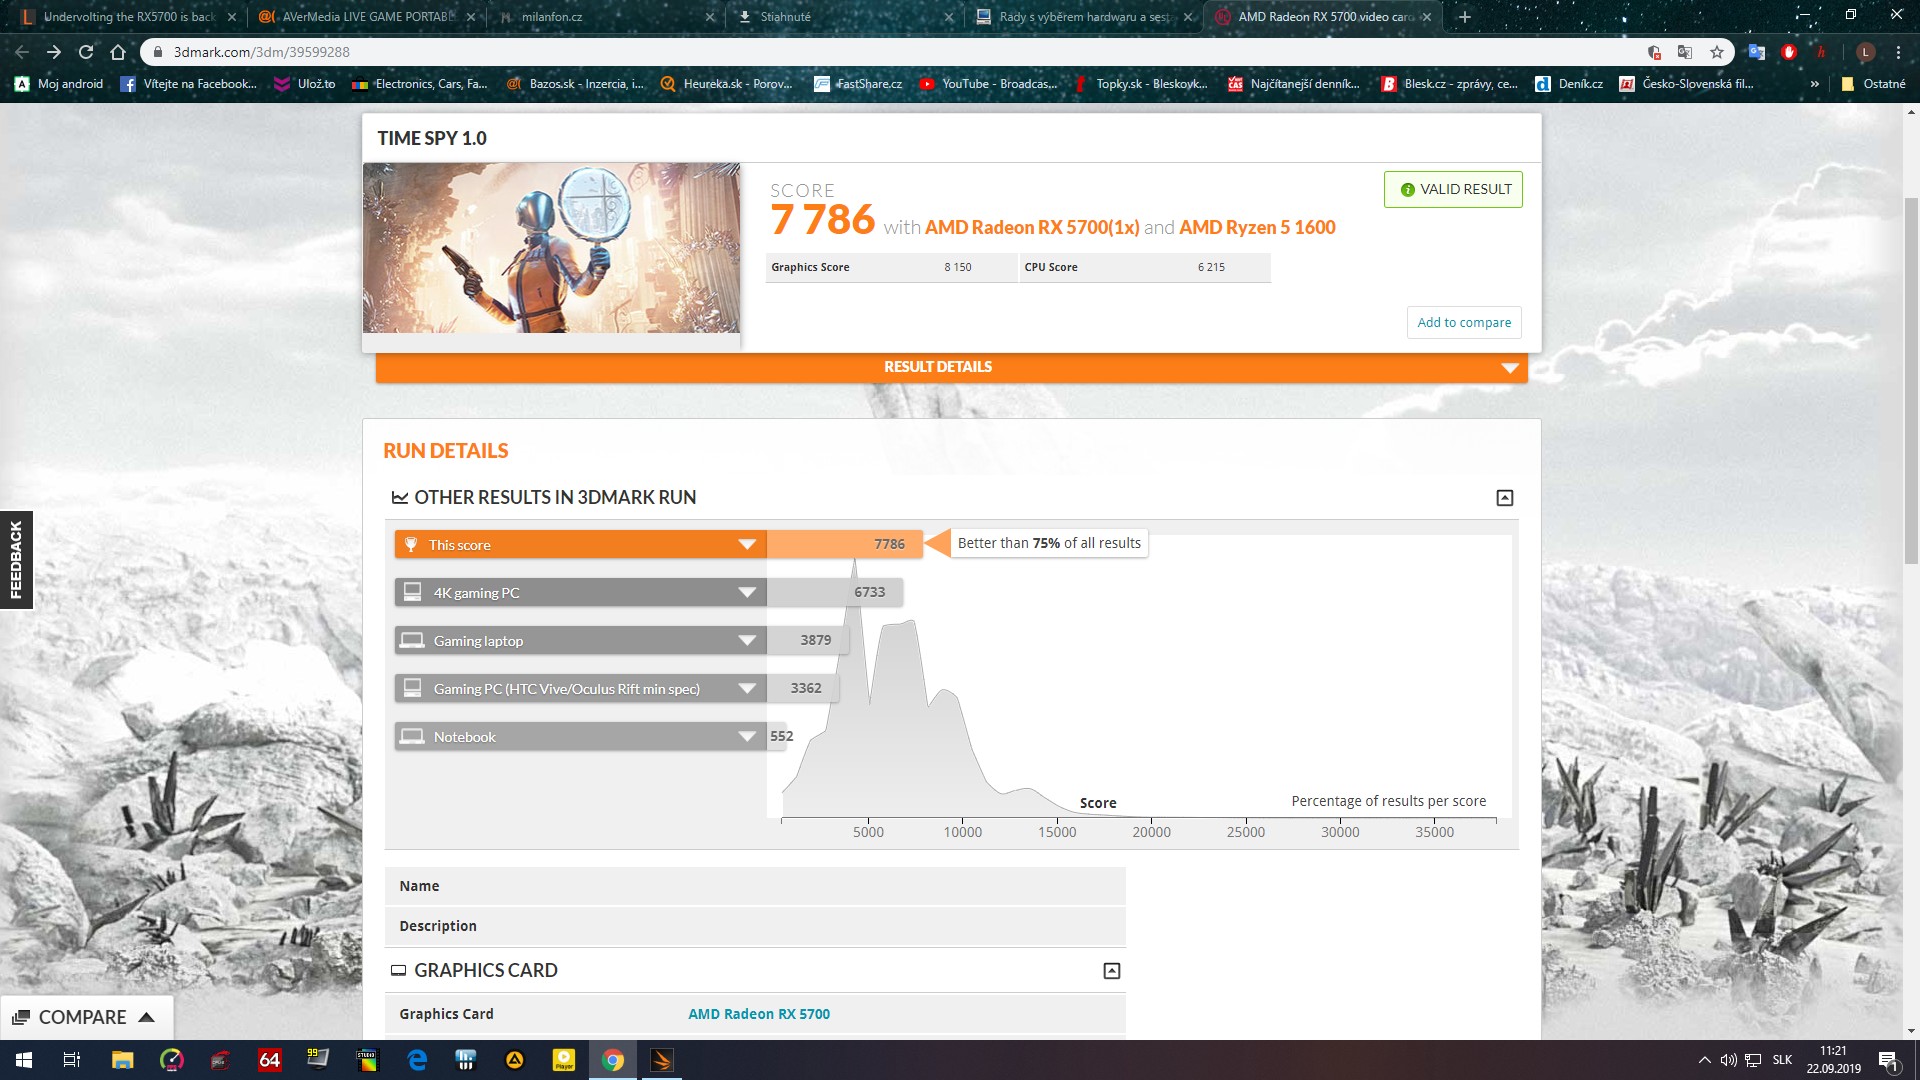Launch File Explorer from the taskbar

click(x=122, y=1060)
